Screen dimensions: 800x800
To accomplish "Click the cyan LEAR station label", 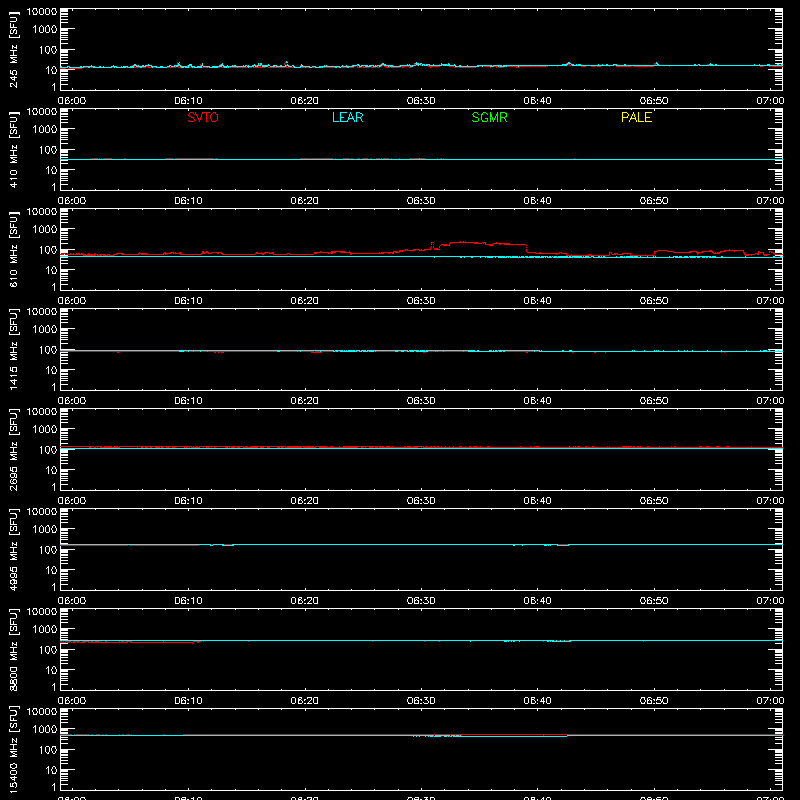I will (x=347, y=117).
